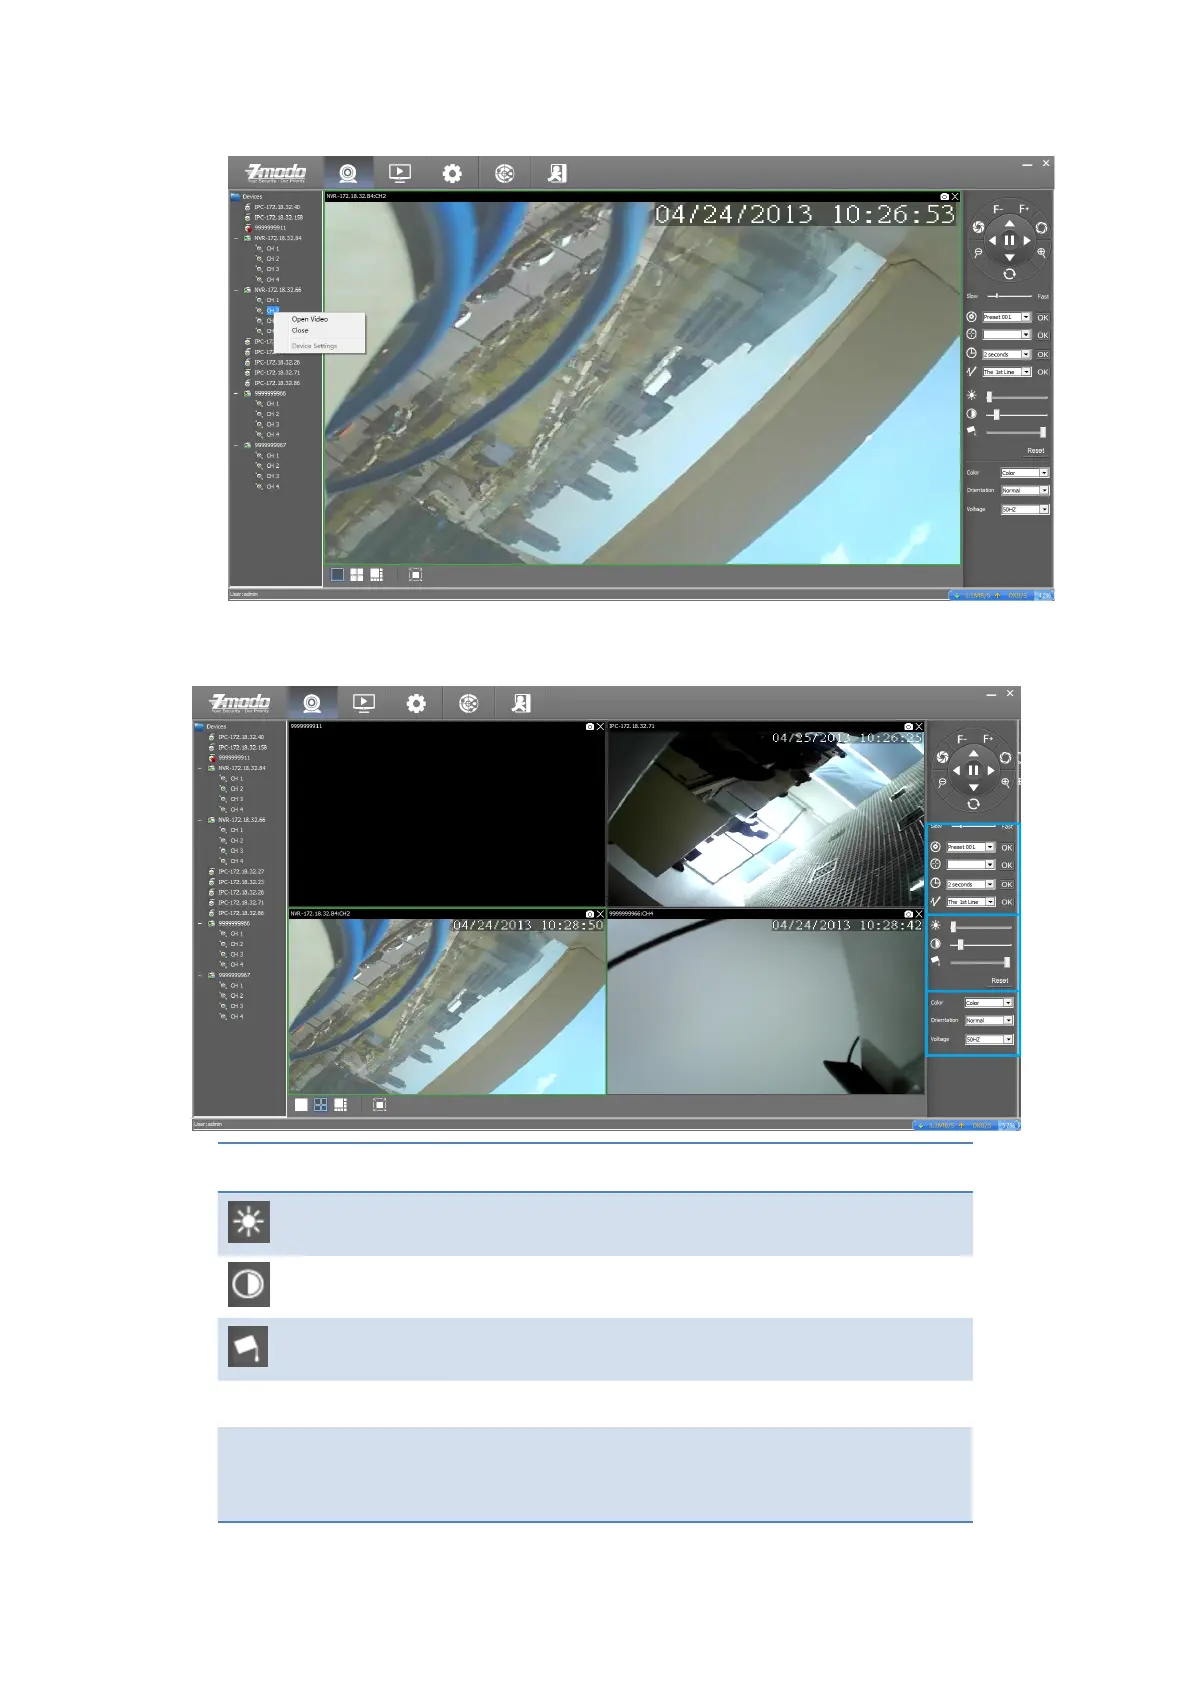Screen dimensions: 1191x1684
Task: Click Open Video in the context menu
Action: tap(309, 319)
